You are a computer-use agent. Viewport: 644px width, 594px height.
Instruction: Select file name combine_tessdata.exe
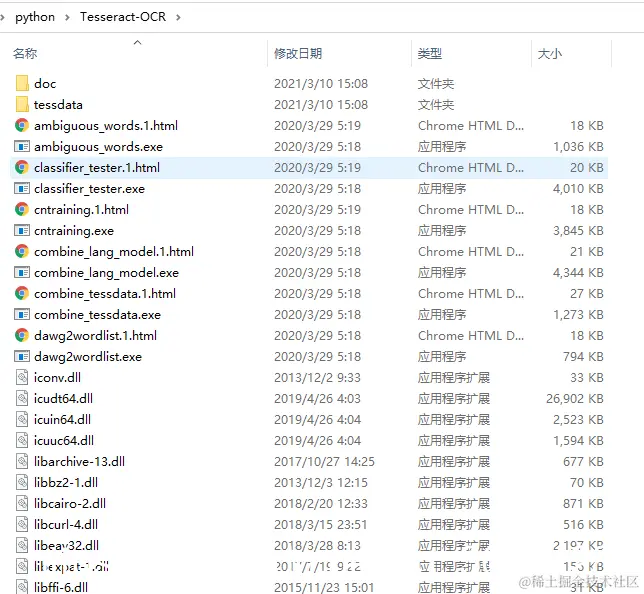tap(97, 314)
